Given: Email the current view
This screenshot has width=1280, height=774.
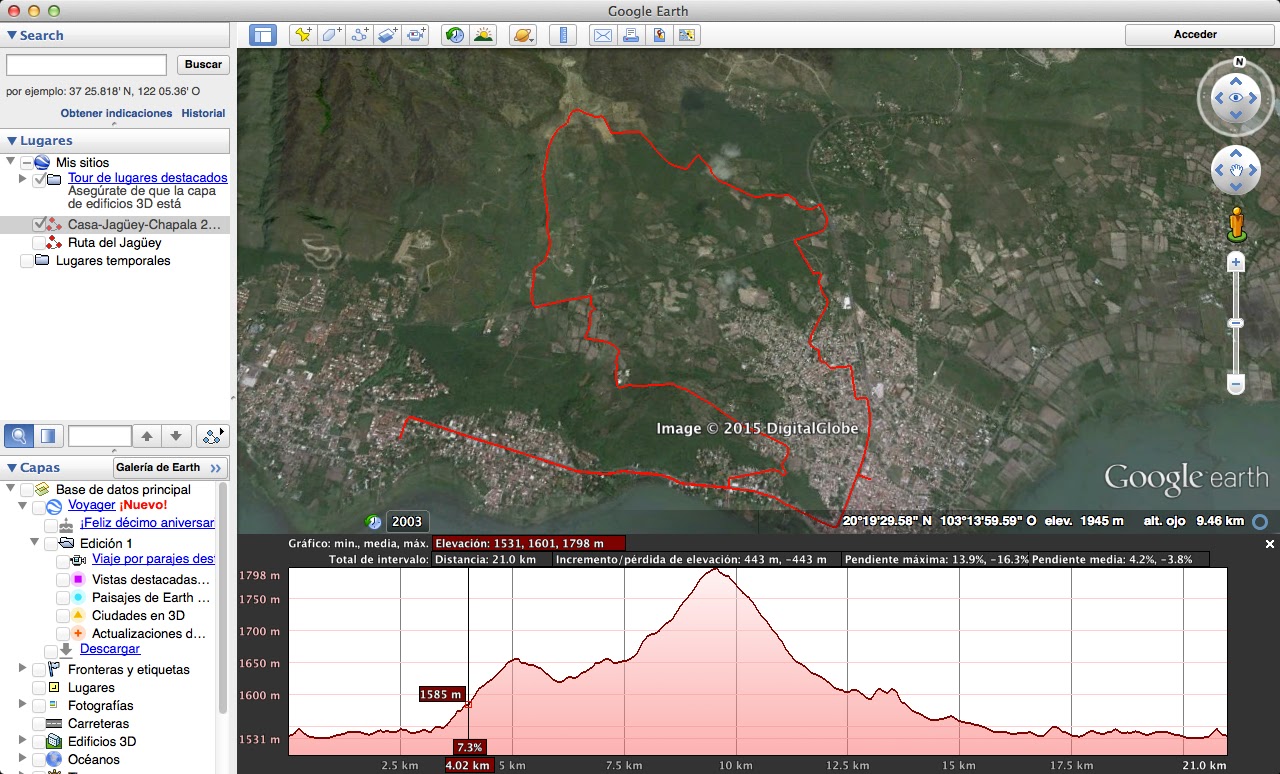Looking at the screenshot, I should [602, 35].
